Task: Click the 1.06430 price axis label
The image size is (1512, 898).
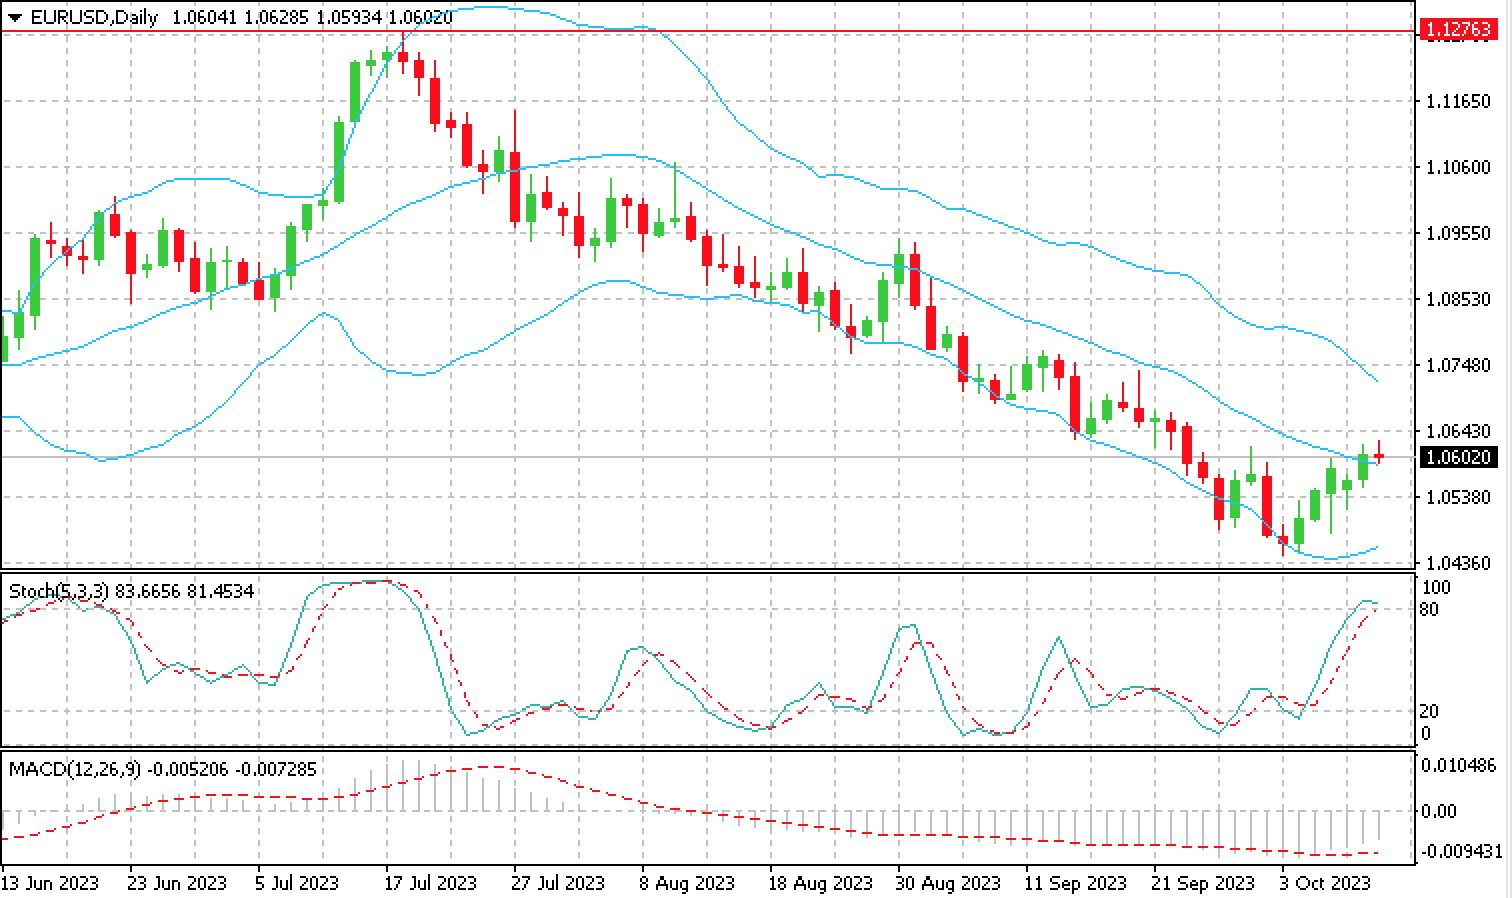Action: point(1456,431)
